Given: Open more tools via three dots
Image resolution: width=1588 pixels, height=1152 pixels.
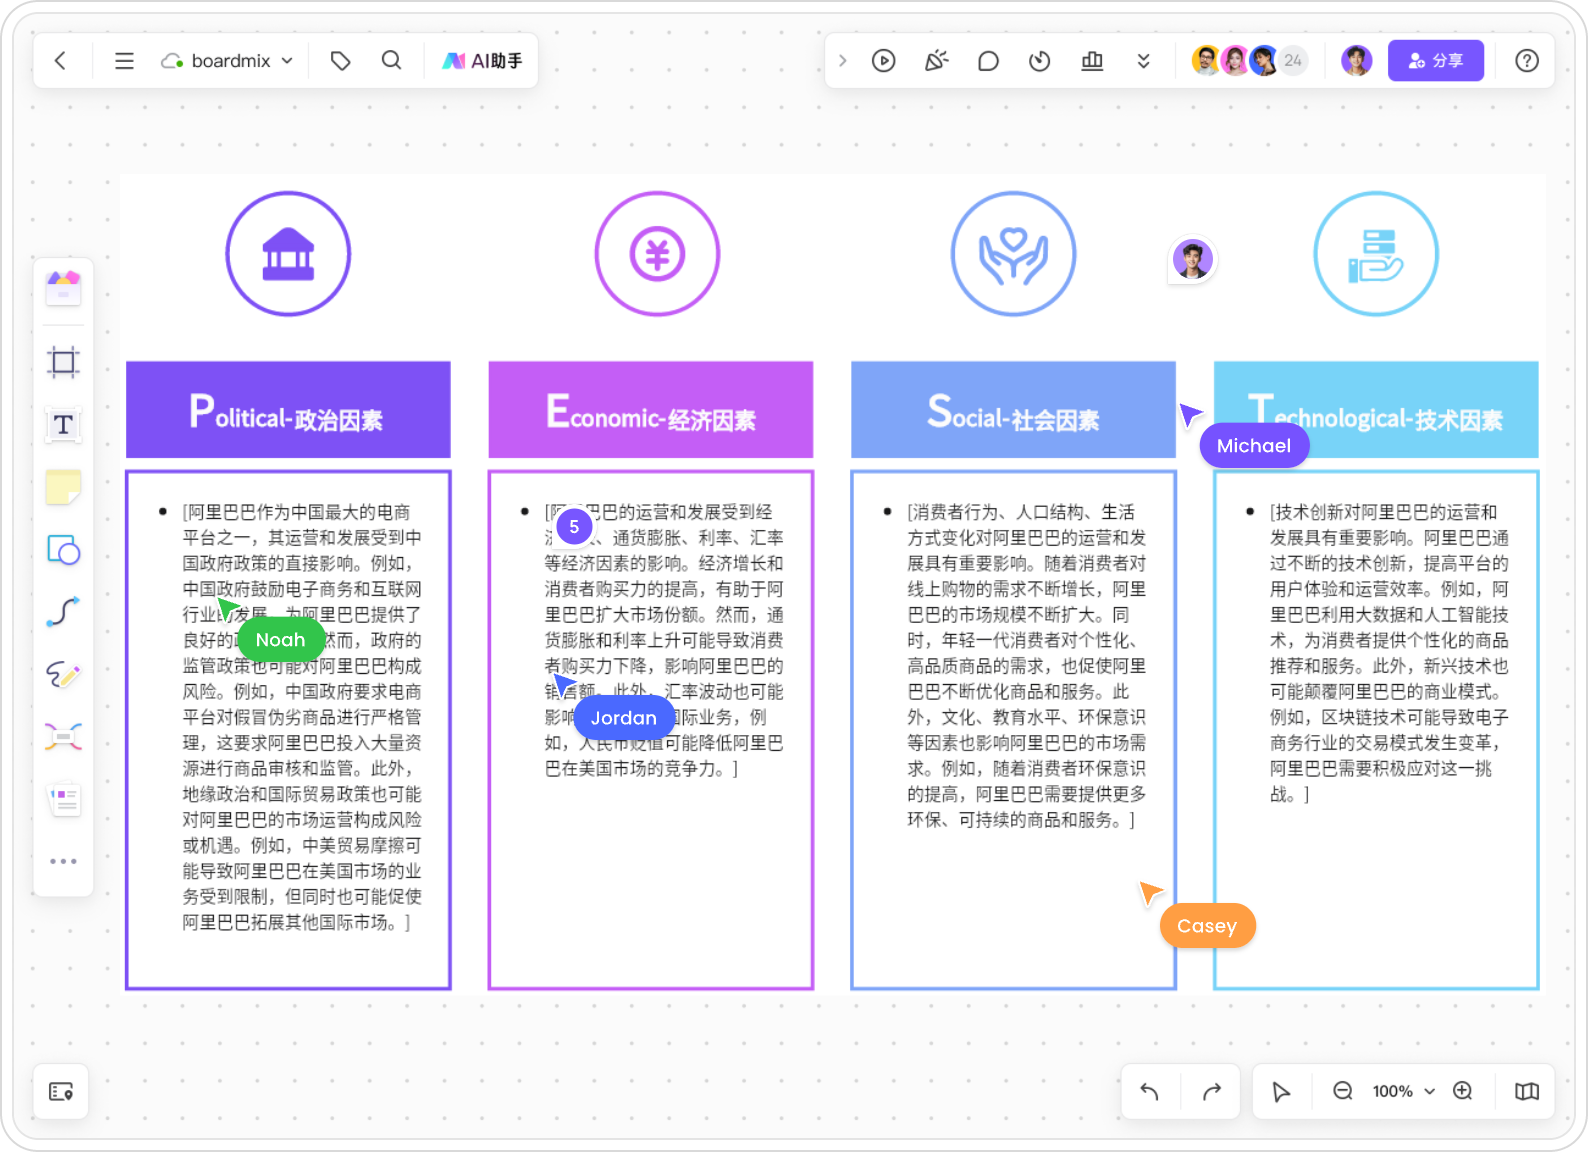Looking at the screenshot, I should point(64,861).
